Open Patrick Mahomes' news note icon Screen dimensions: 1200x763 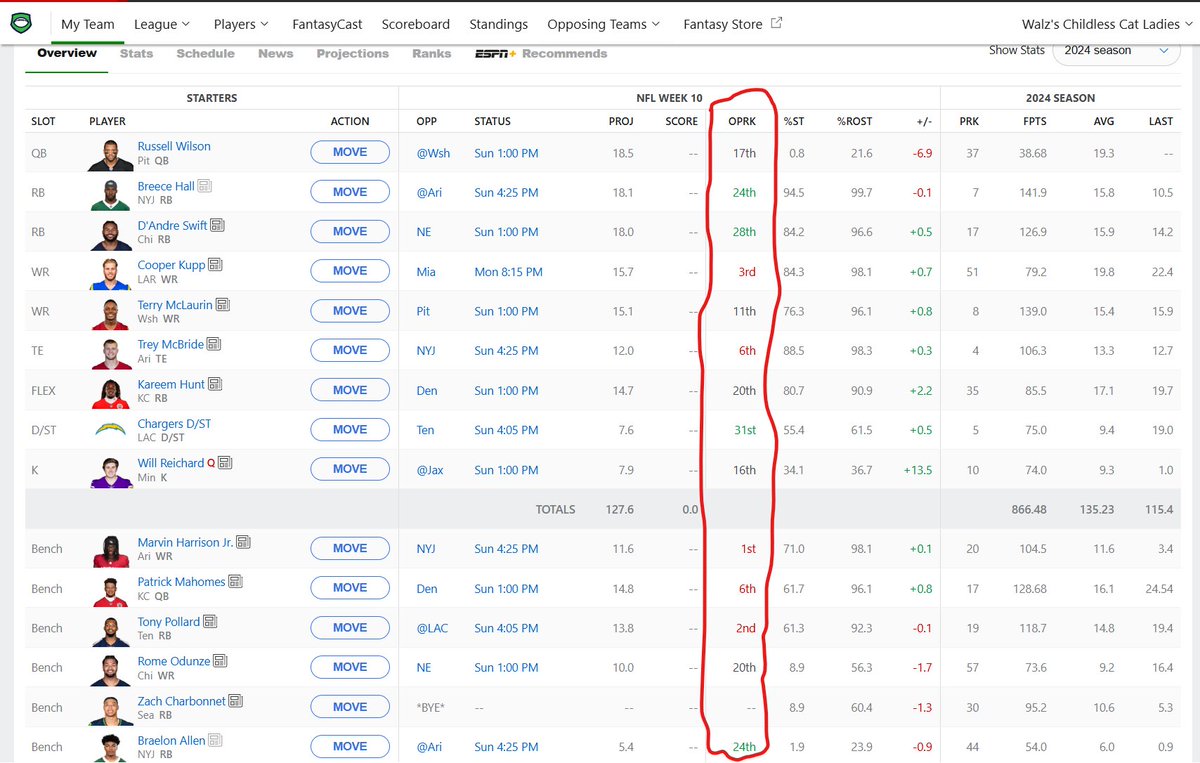235,582
